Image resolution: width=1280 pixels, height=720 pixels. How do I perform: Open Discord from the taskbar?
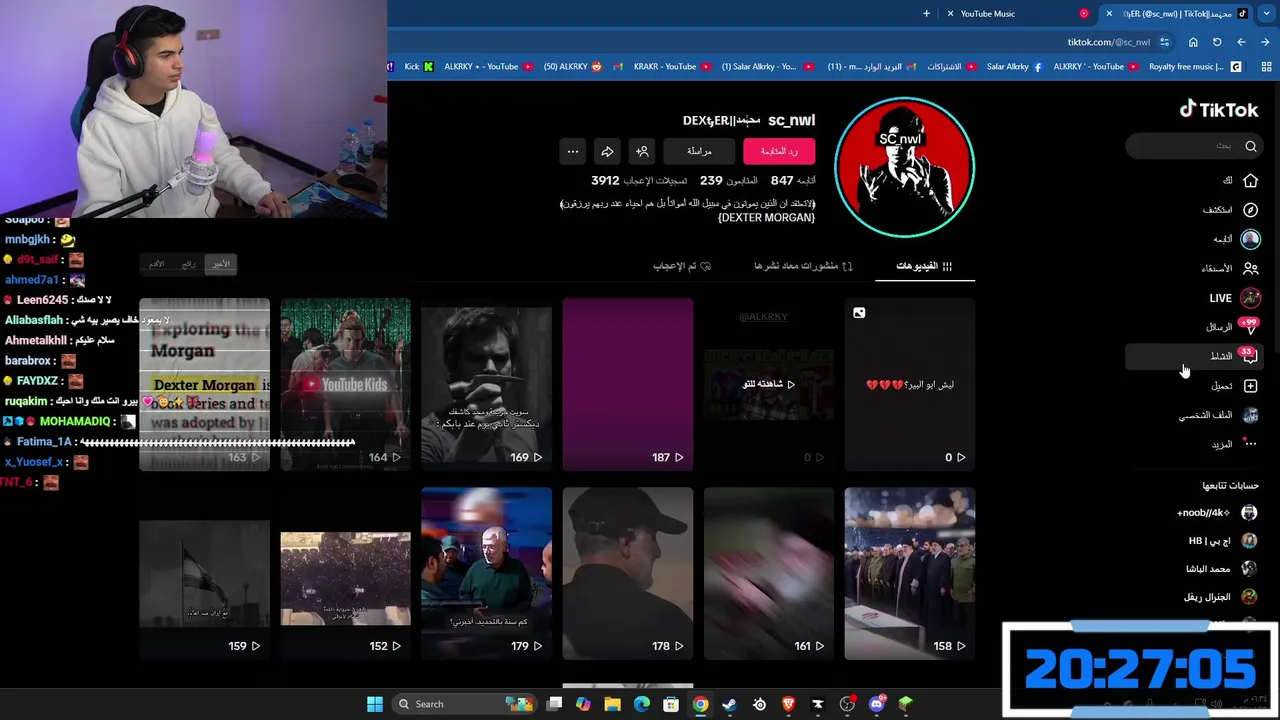[x=877, y=704]
